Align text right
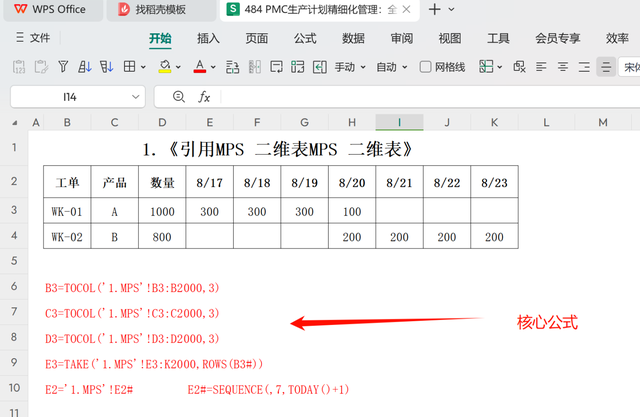The height and width of the screenshot is (417, 640). pos(584,67)
